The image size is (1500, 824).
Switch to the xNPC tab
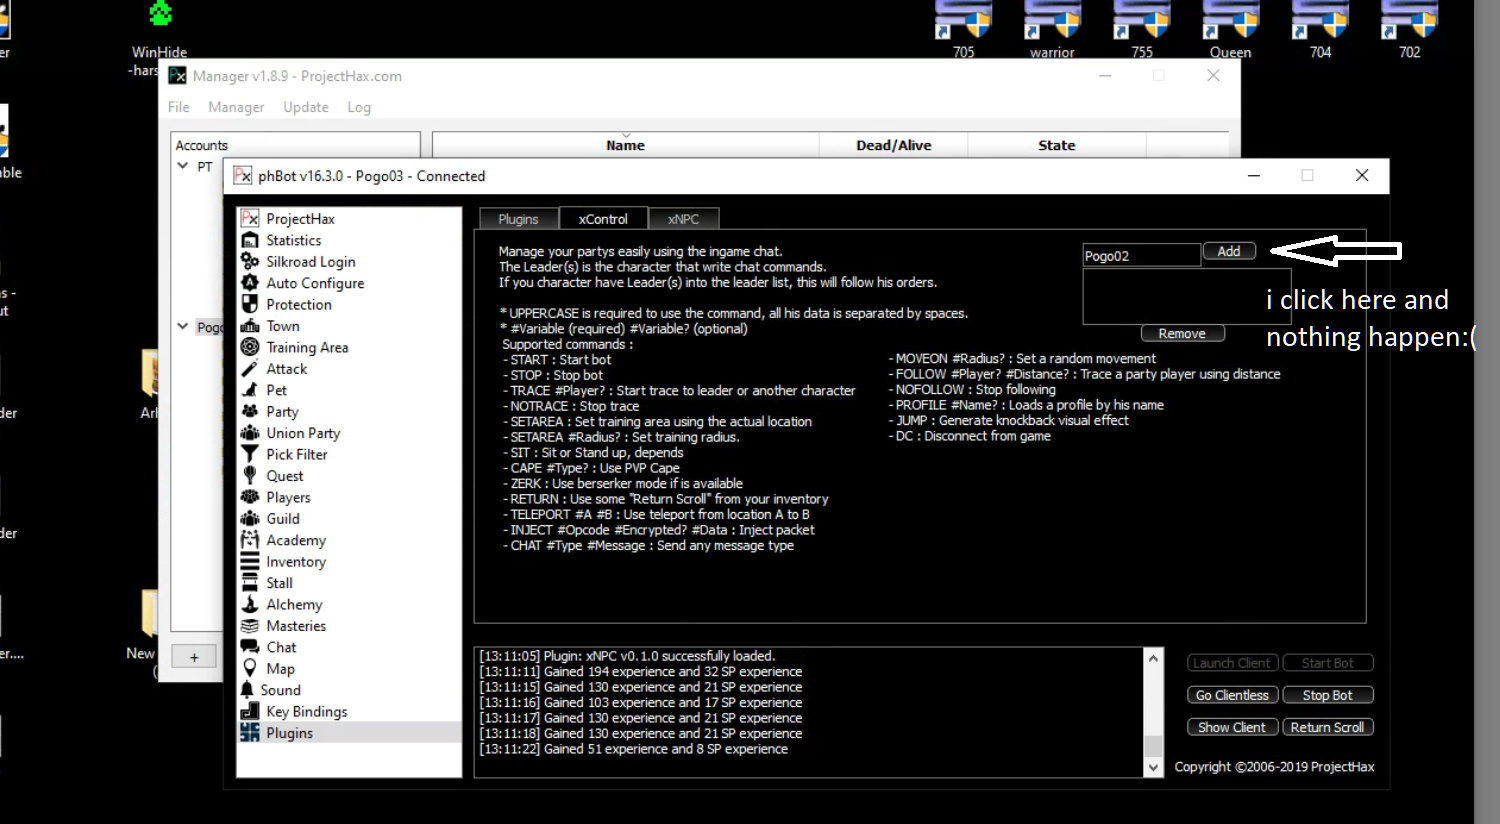(x=683, y=218)
